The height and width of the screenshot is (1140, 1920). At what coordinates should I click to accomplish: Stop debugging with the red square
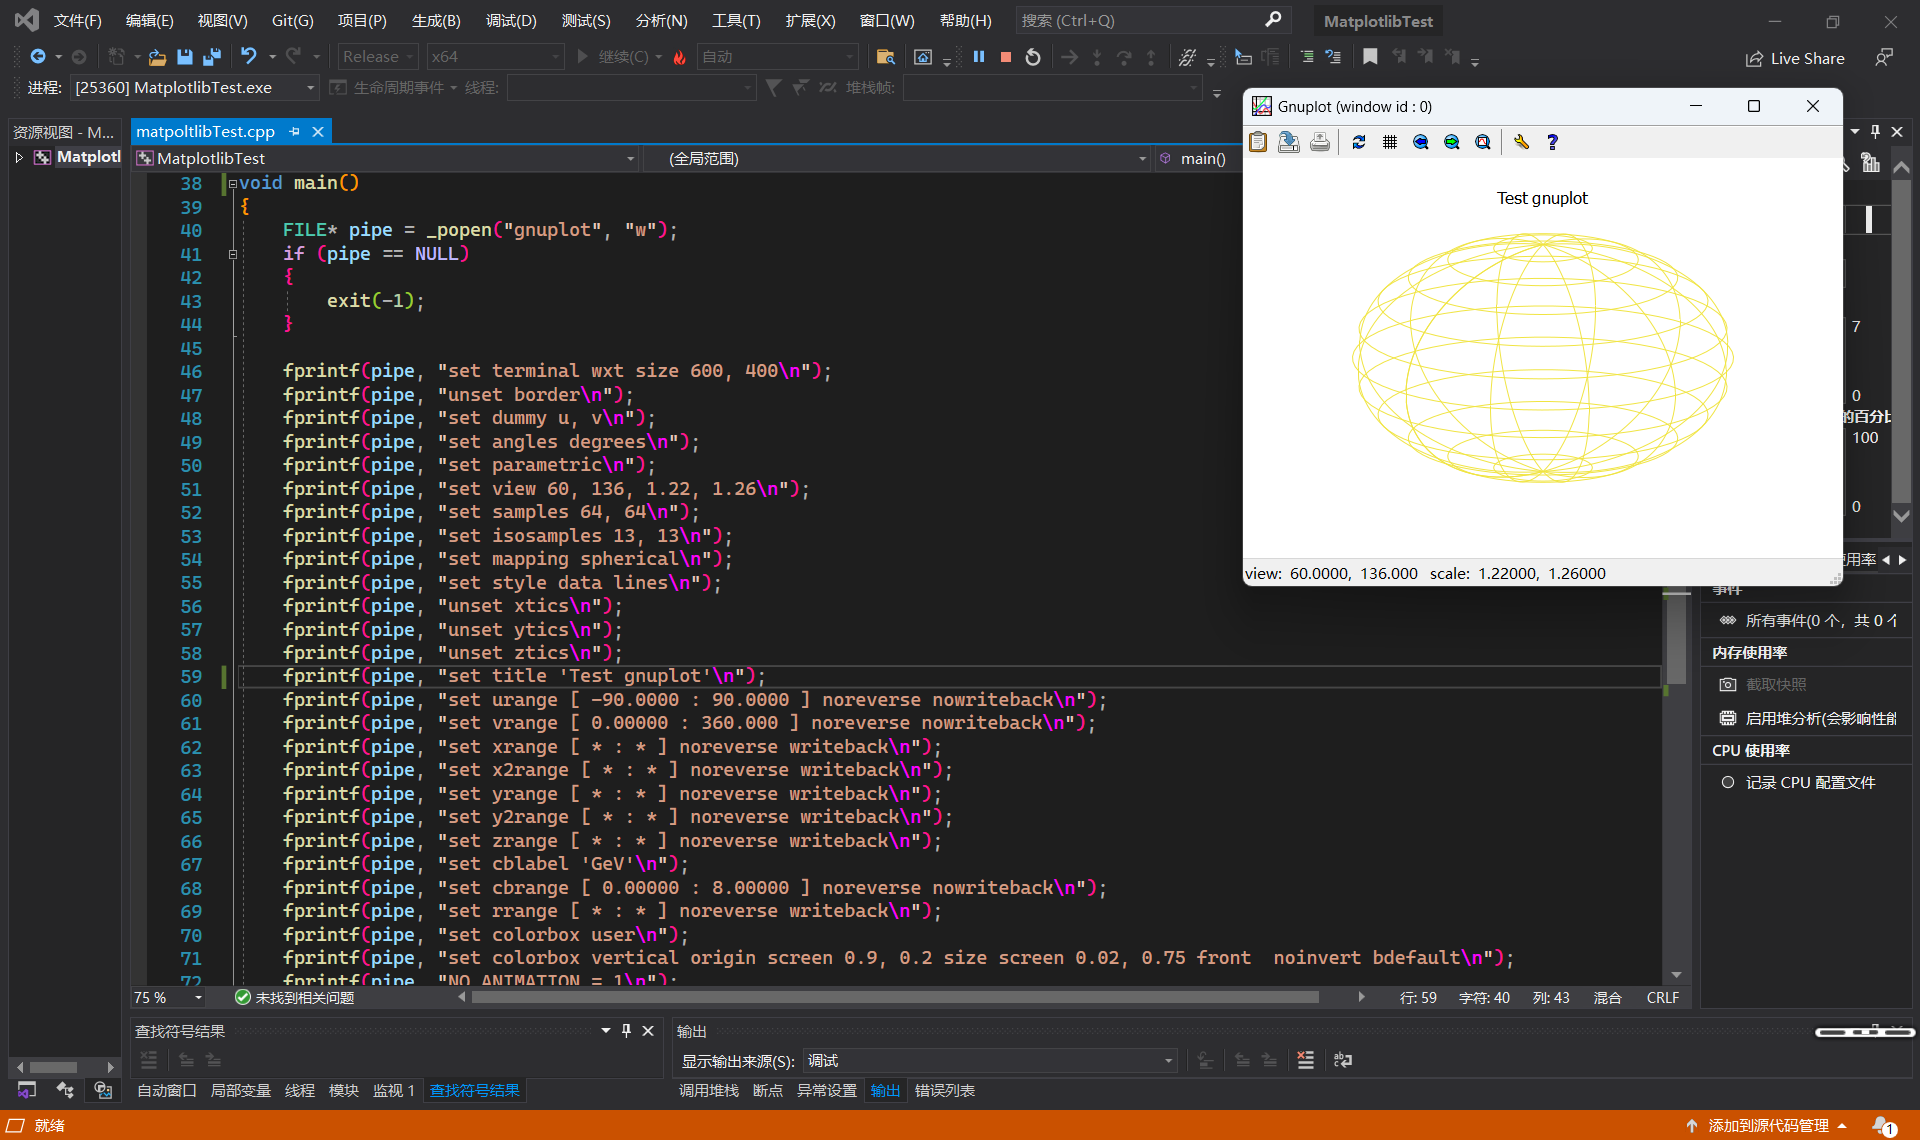(x=1006, y=57)
